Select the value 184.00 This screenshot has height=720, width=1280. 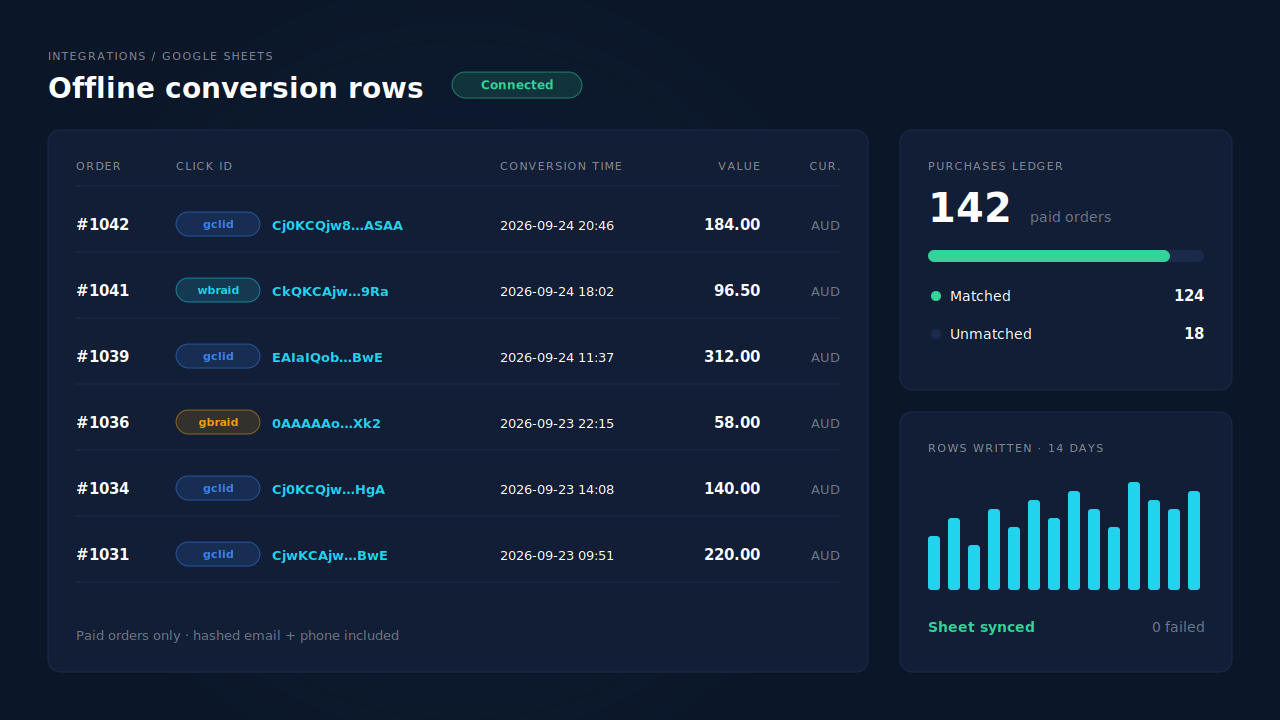coord(732,225)
